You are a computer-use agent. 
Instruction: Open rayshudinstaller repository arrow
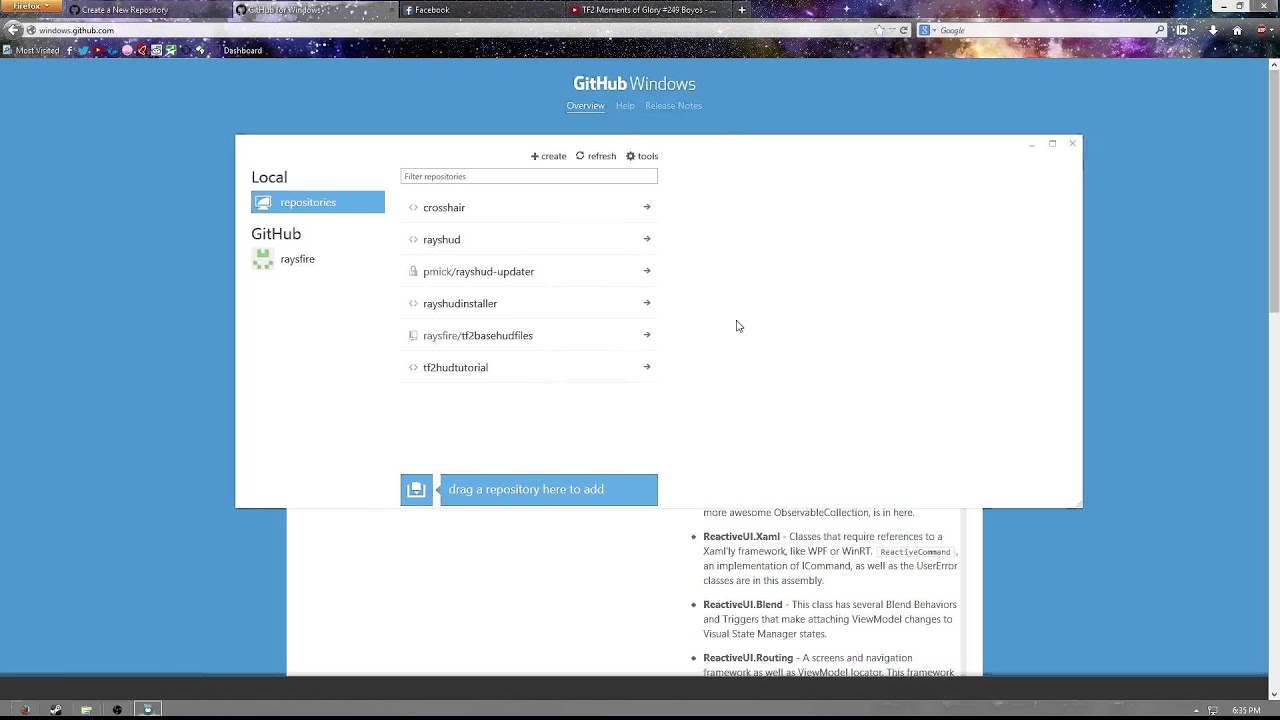[x=647, y=303]
